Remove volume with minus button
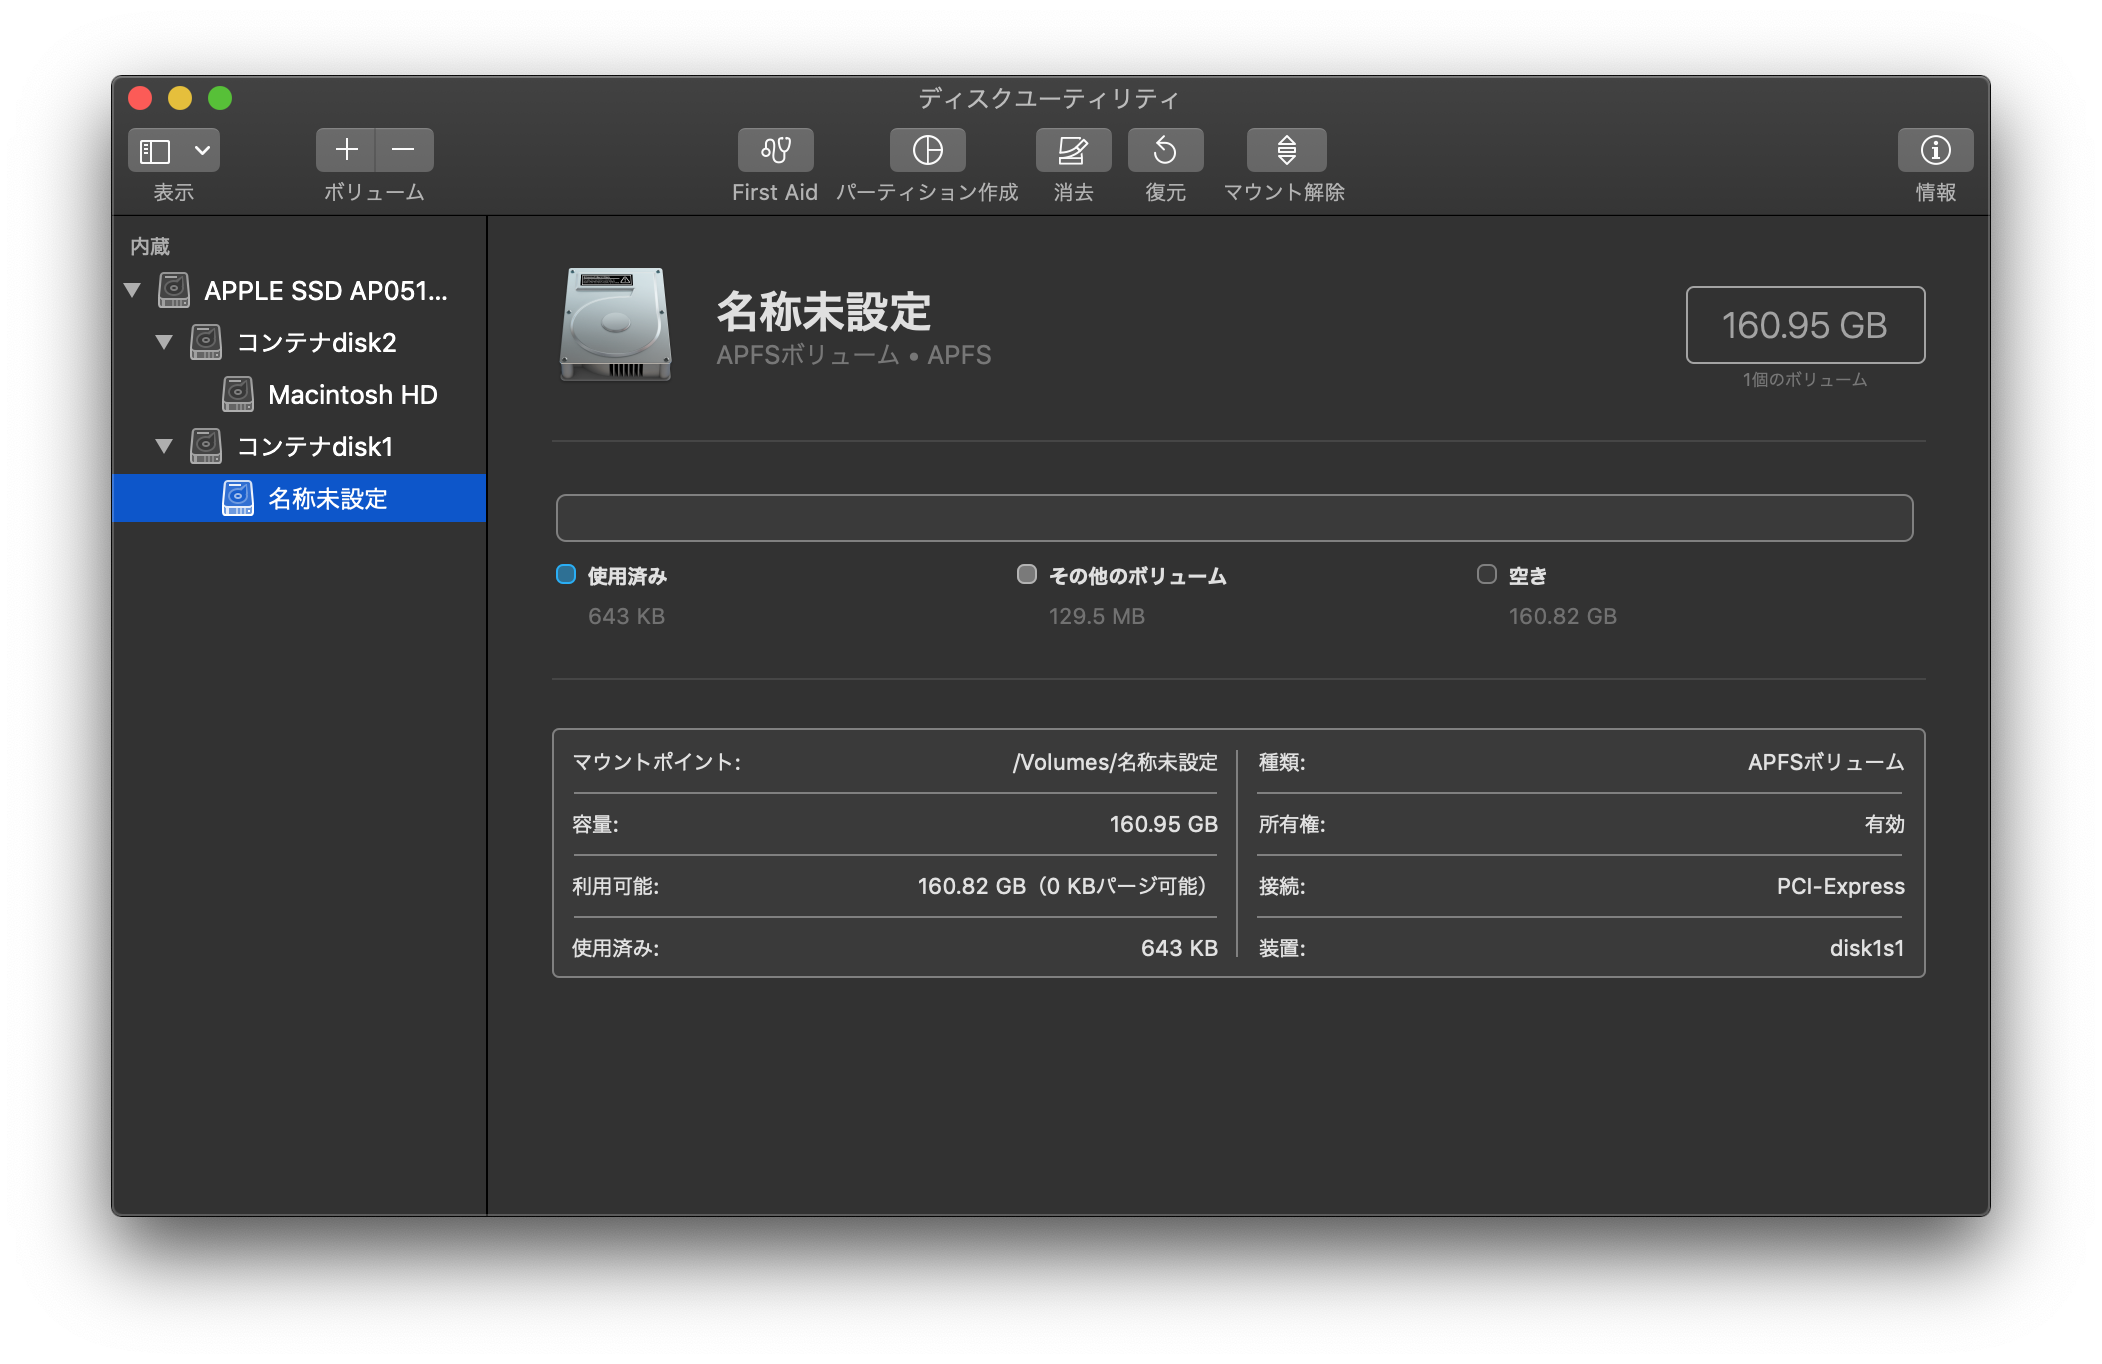2102x1364 pixels. tap(404, 150)
